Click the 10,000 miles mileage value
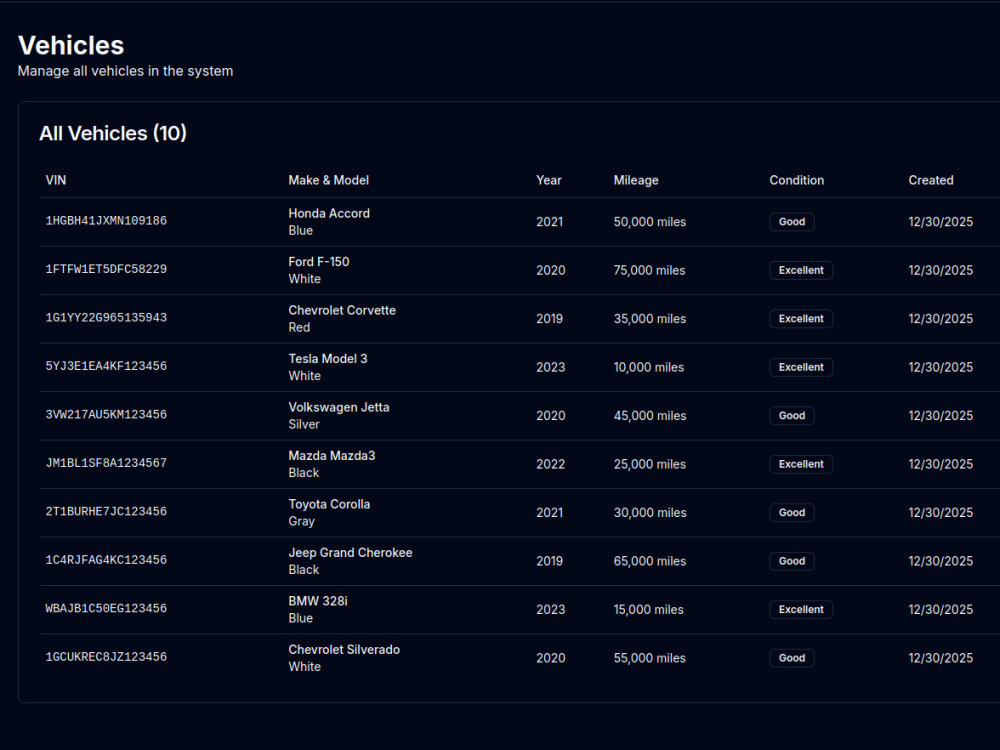1000x750 pixels. coord(649,367)
